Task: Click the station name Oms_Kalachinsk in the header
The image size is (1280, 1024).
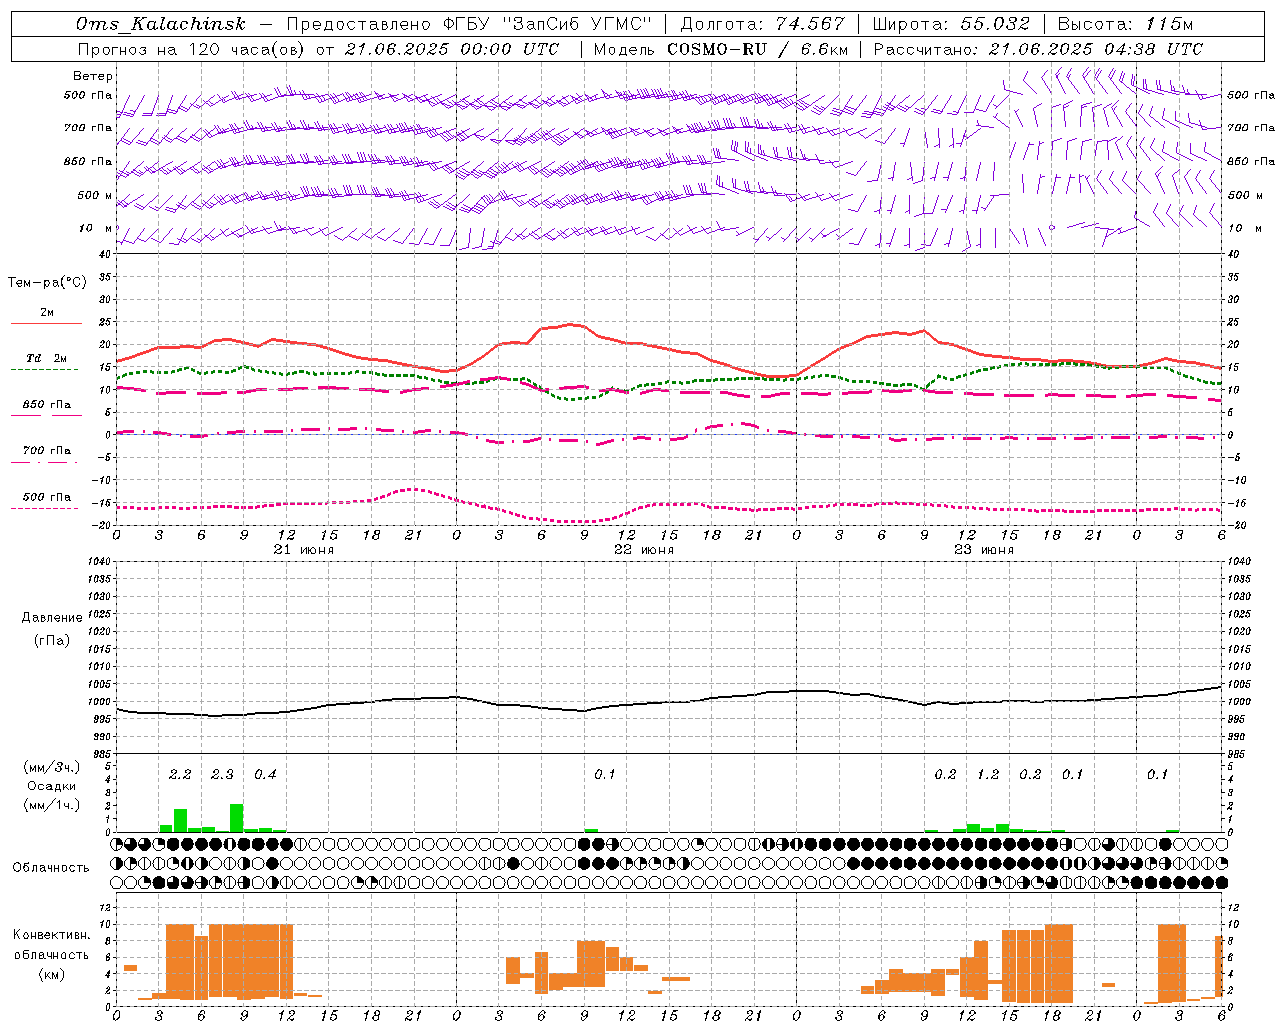Action: 160,25
